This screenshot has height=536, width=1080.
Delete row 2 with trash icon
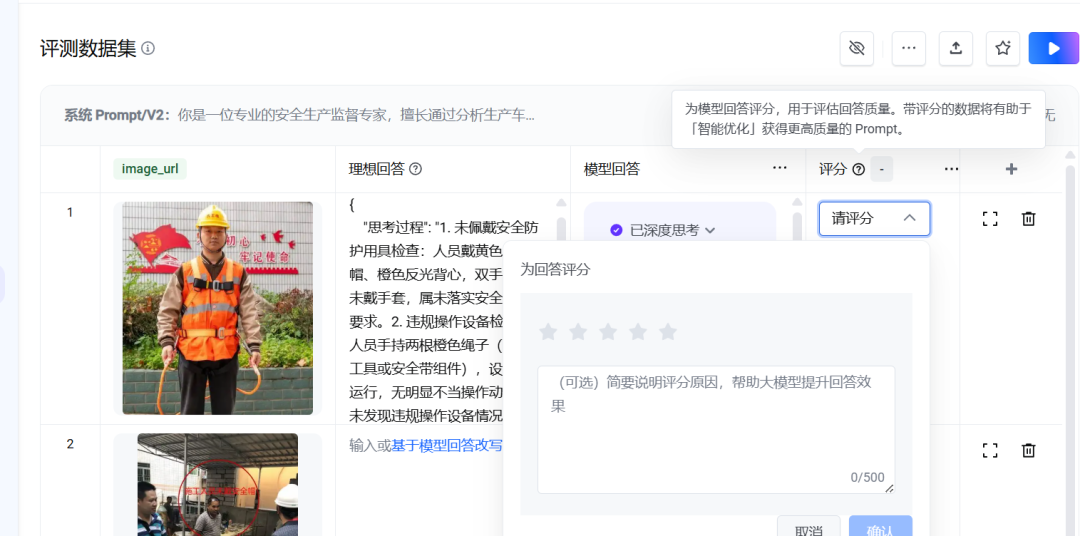click(1028, 451)
